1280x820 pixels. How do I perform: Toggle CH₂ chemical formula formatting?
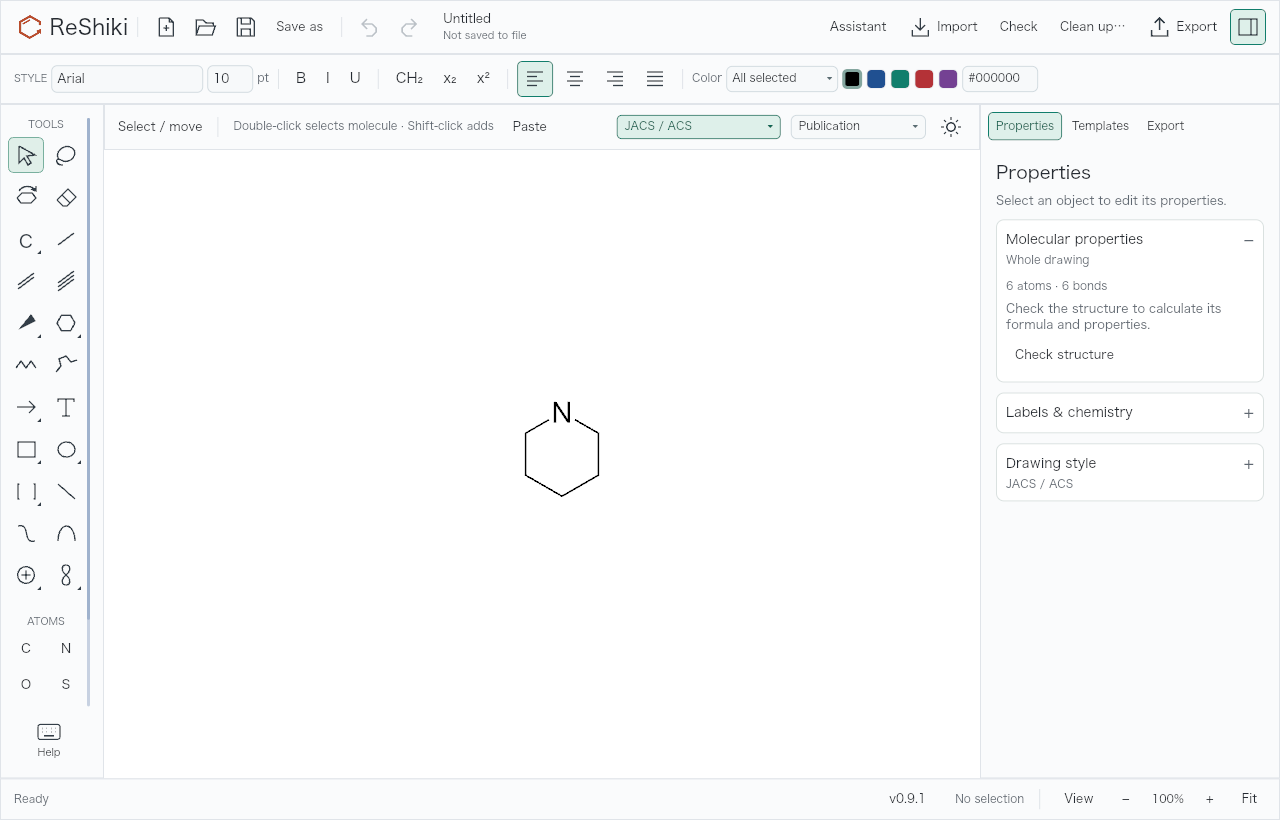(409, 78)
